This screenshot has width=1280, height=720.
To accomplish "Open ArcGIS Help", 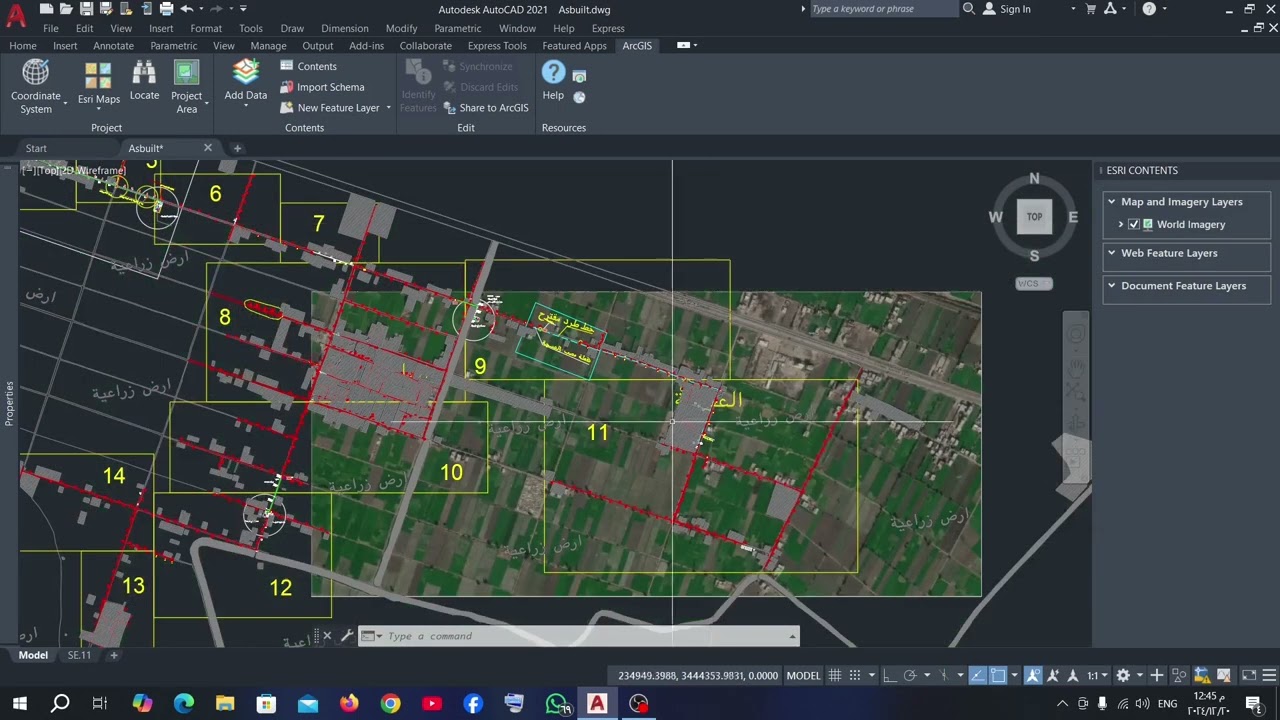I will pos(553,80).
